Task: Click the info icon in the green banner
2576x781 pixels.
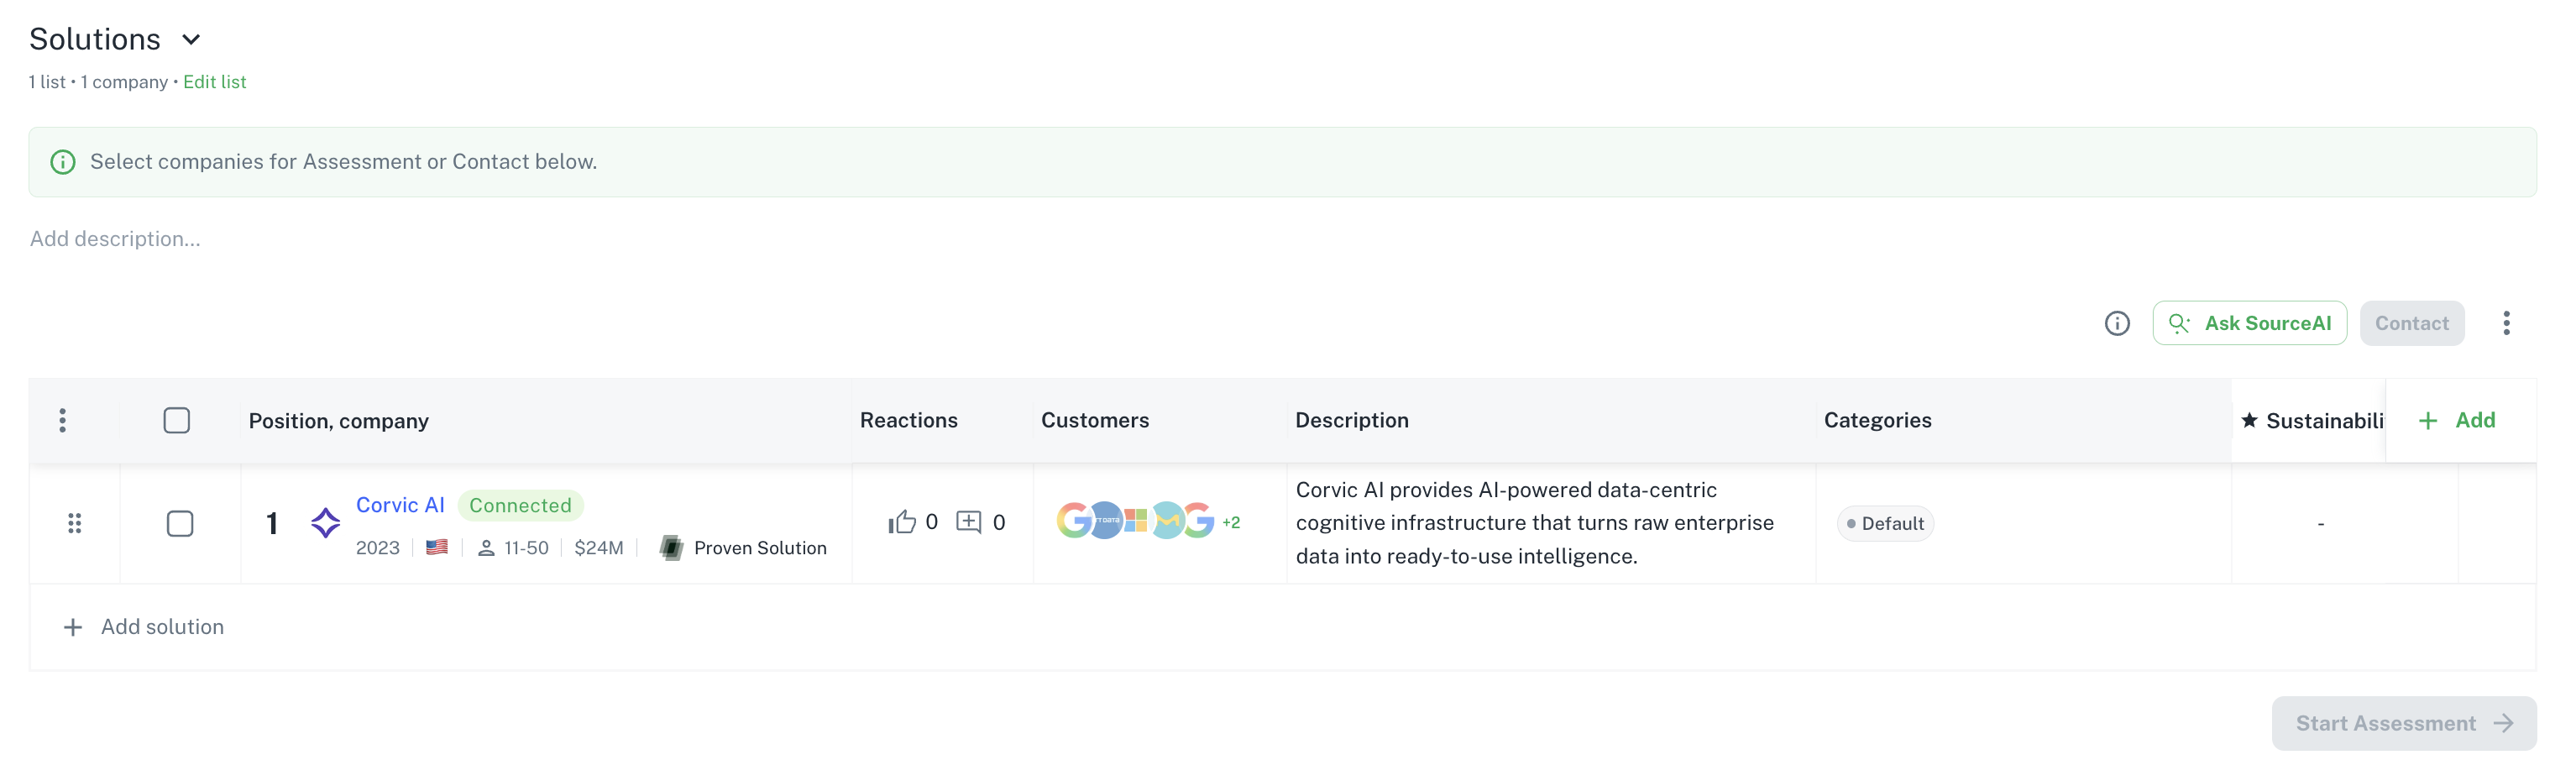Action: click(63, 162)
